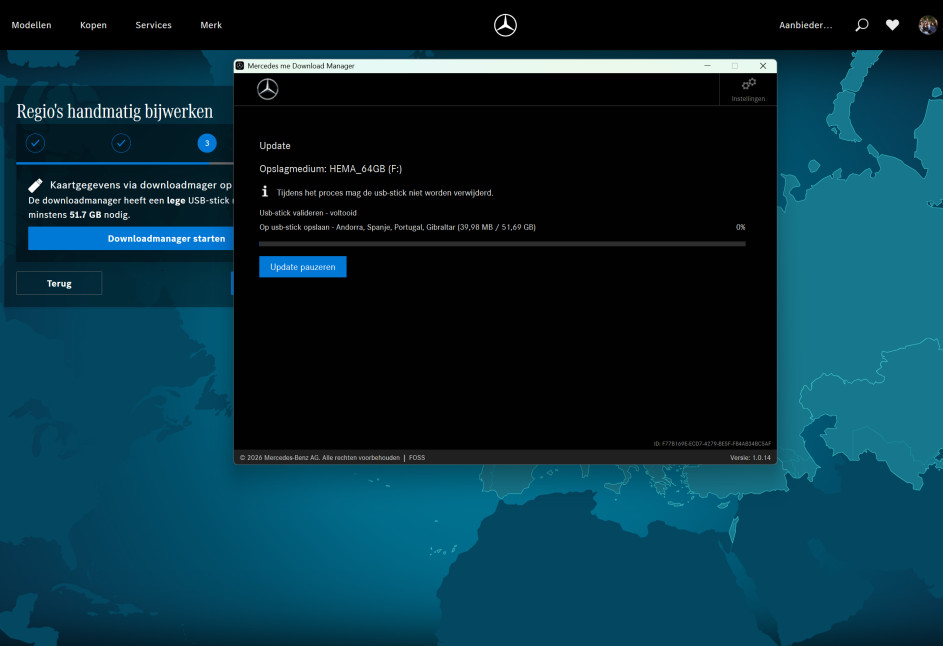Click the Update heading
943x646 pixels.
[x=275, y=146]
